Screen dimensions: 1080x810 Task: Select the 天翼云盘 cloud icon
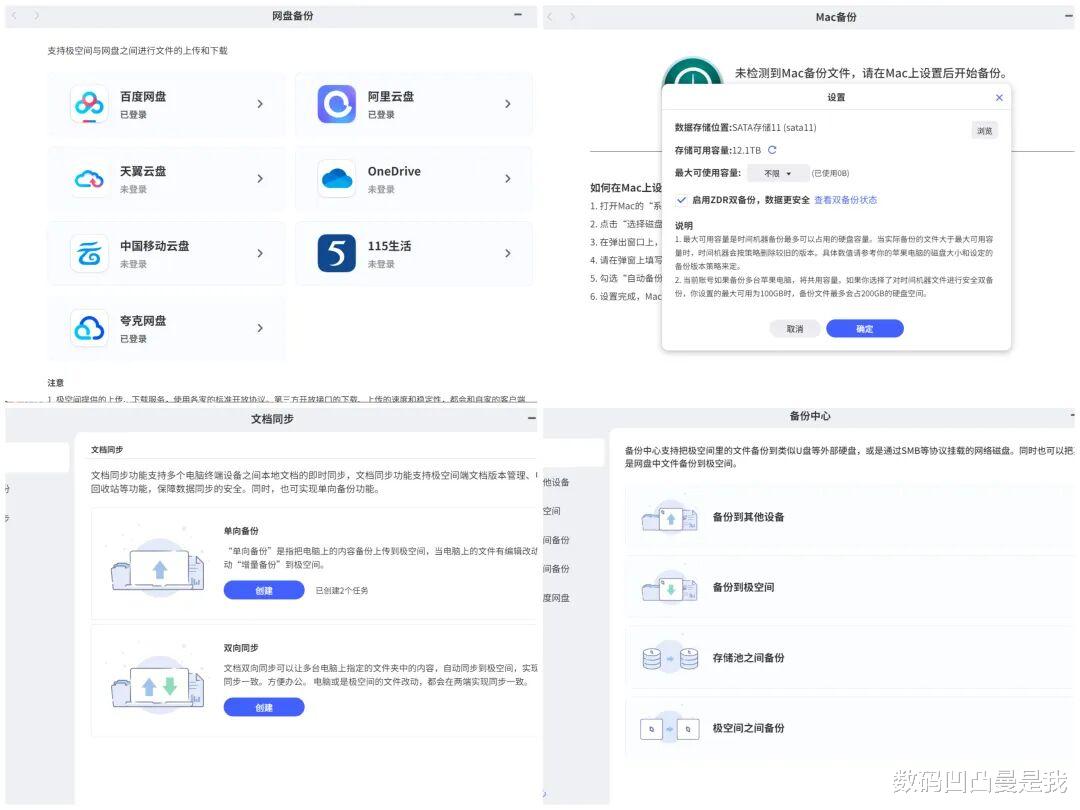pyautogui.click(x=90, y=179)
